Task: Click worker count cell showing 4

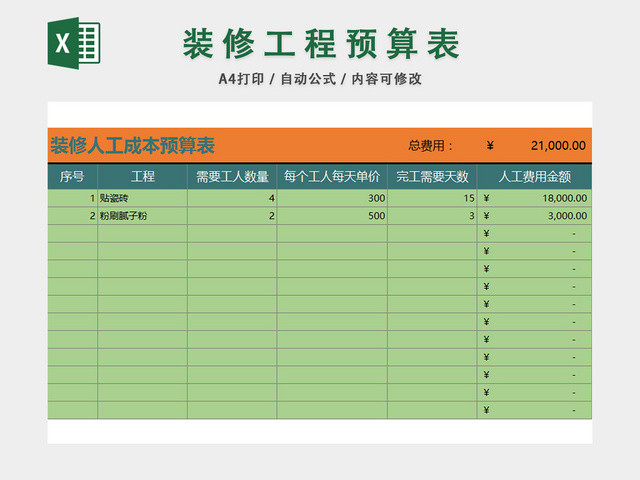Action: click(232, 198)
